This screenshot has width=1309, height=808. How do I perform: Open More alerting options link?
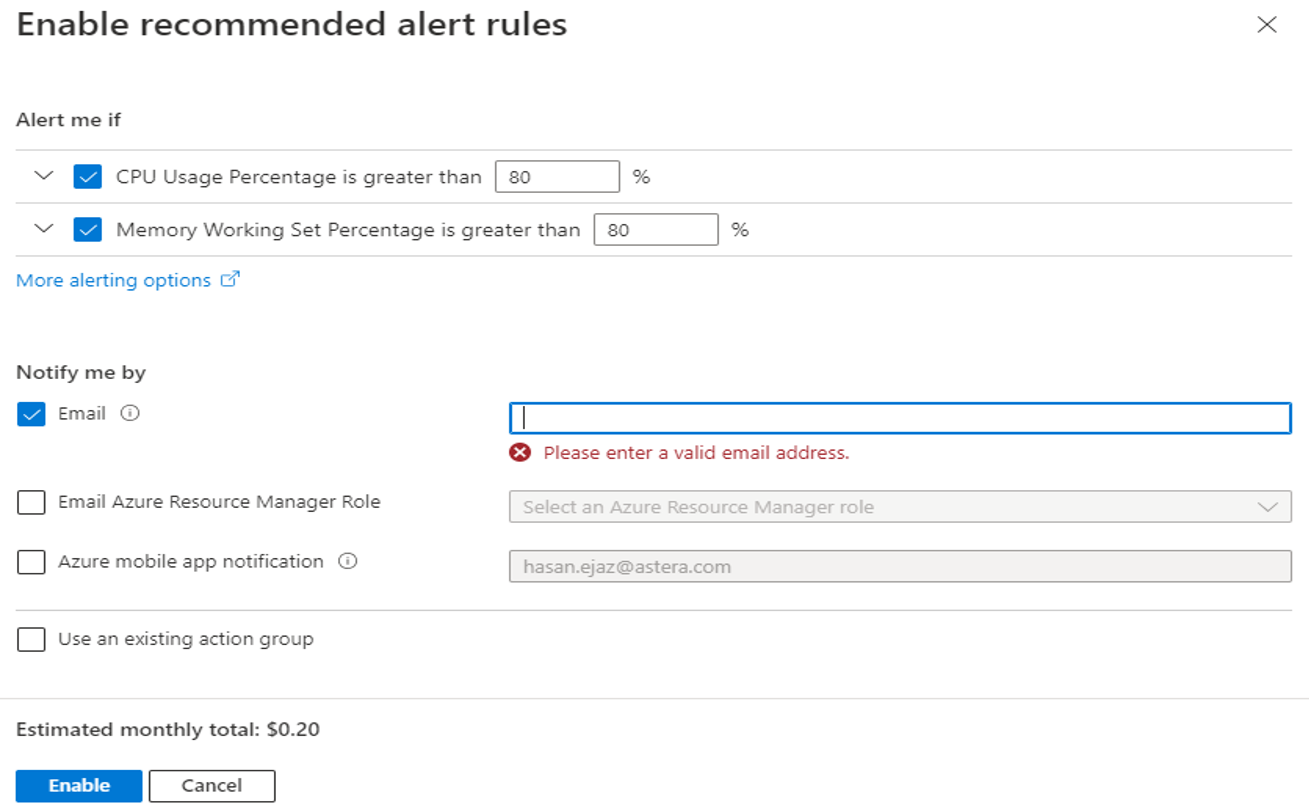(114, 281)
